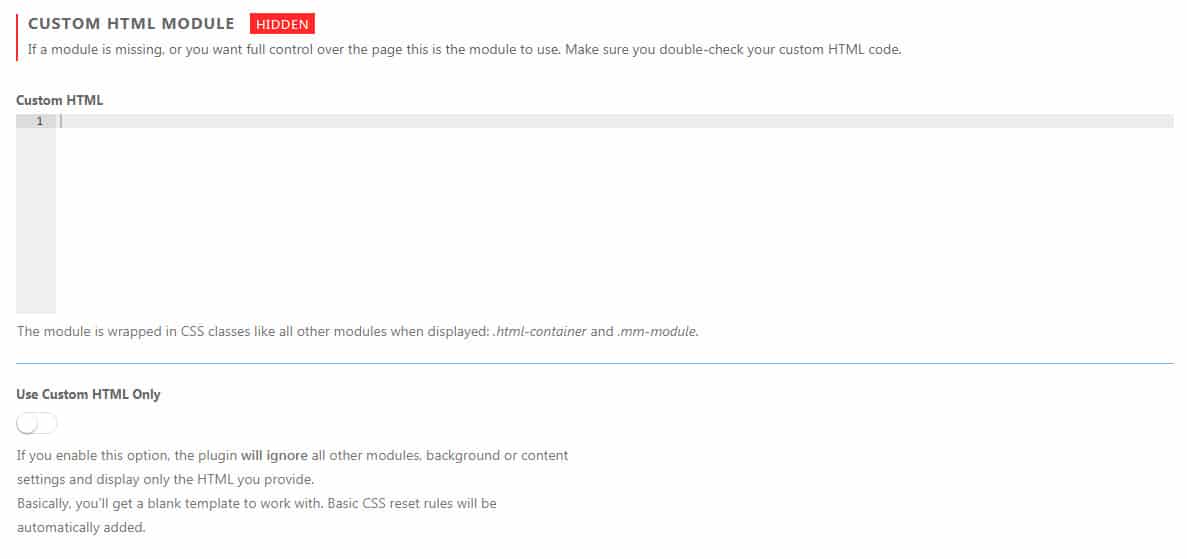Click 'settings and display only the HTML' line
The height and width of the screenshot is (559, 1187).
coord(165,480)
